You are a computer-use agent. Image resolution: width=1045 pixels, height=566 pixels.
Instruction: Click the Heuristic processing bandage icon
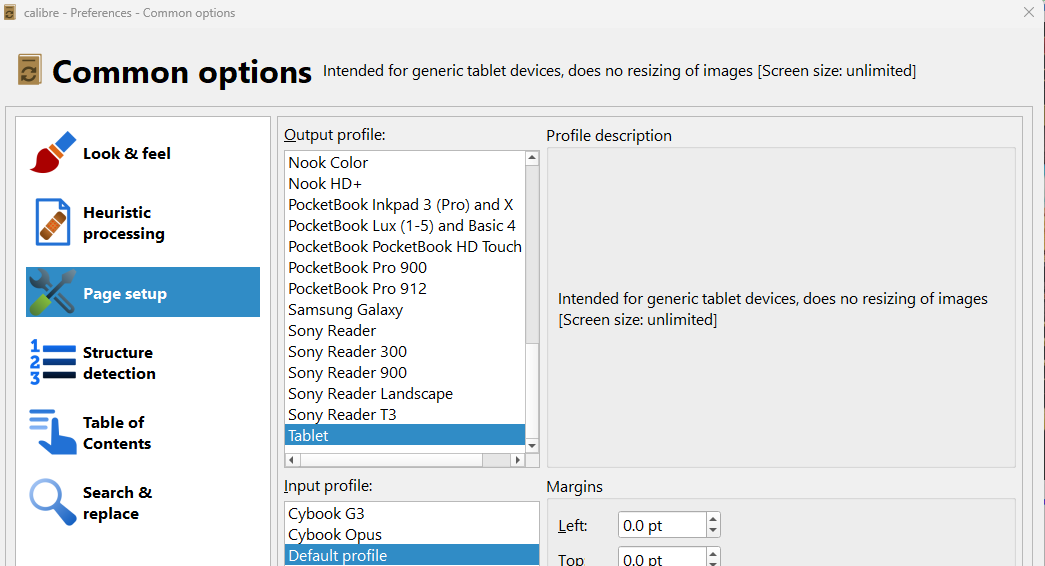click(53, 222)
